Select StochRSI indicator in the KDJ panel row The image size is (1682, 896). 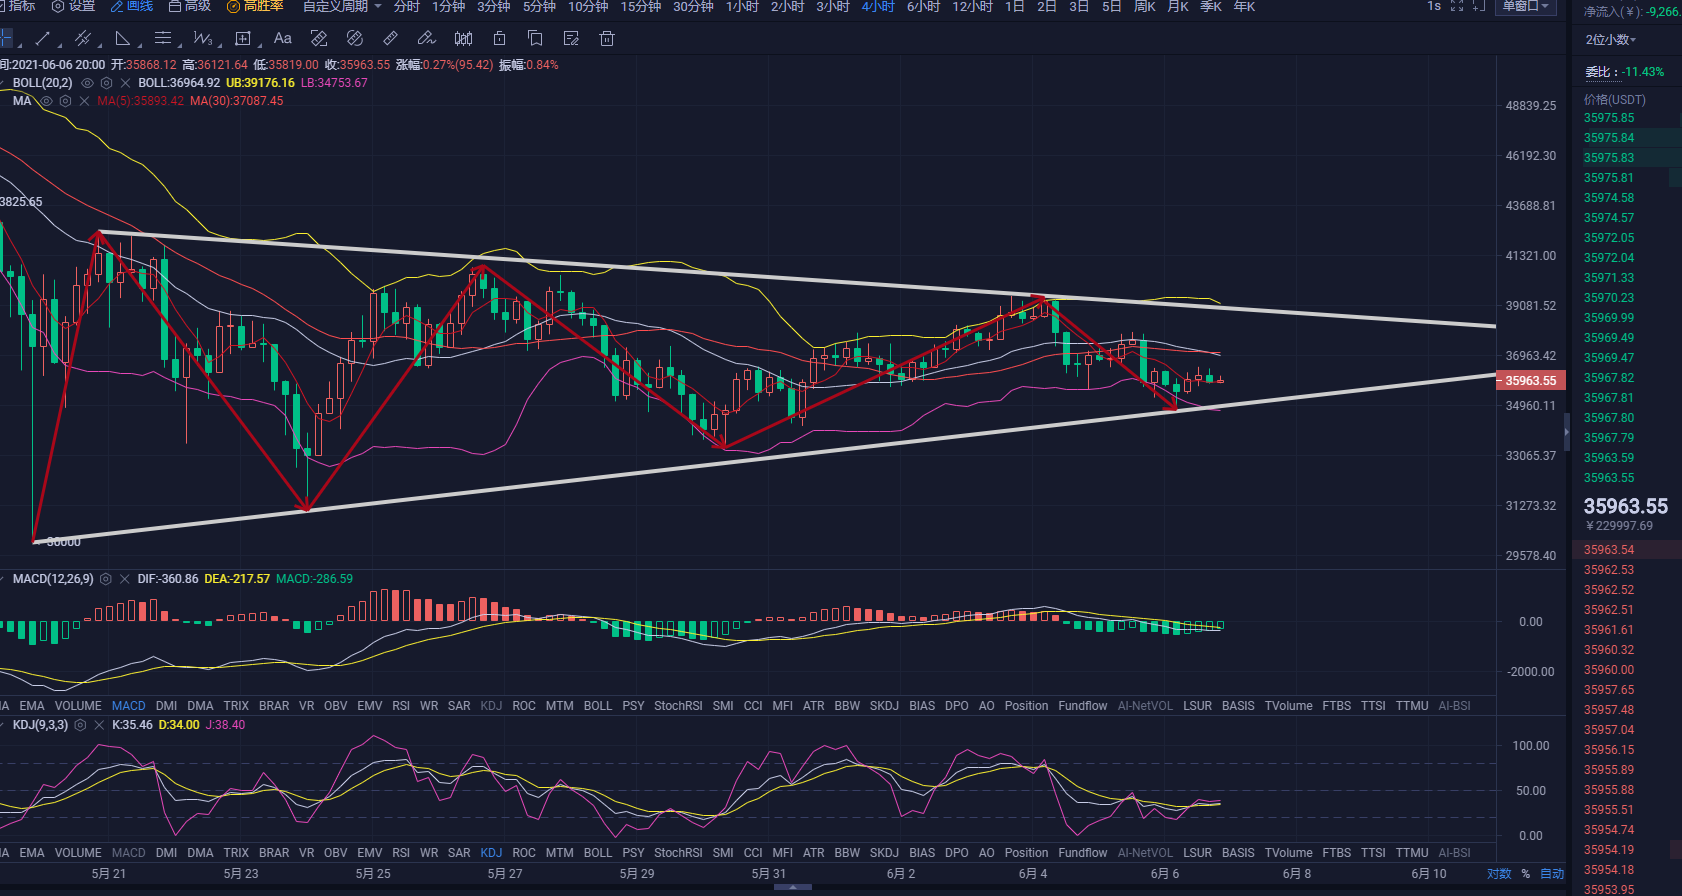(678, 853)
